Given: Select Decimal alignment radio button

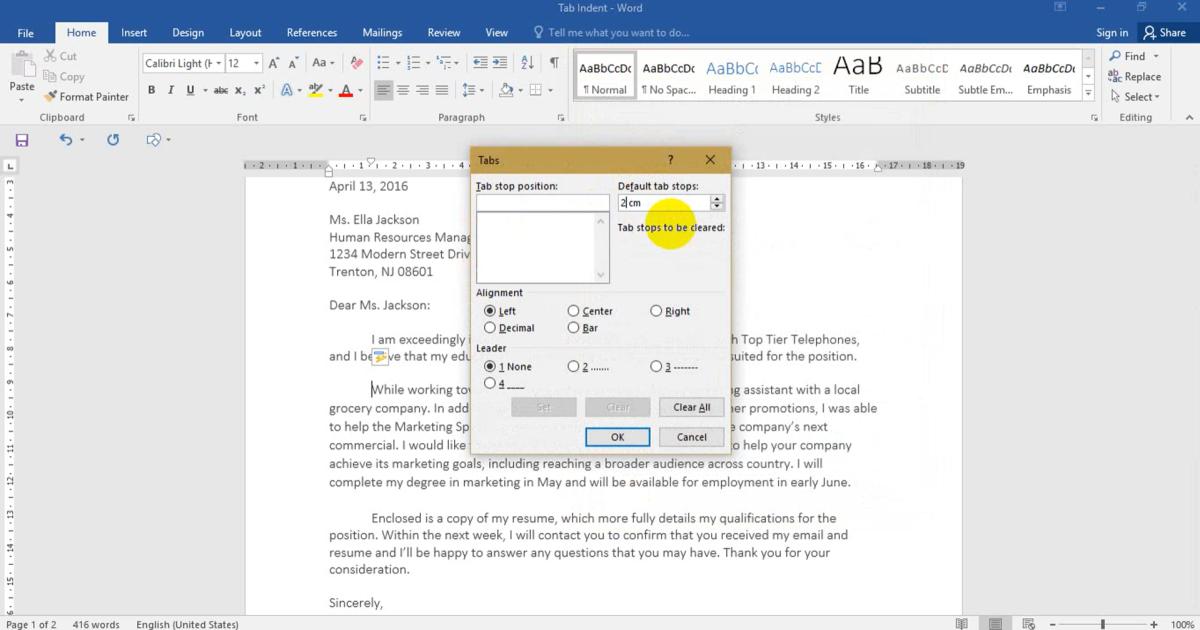Looking at the screenshot, I should coord(490,328).
